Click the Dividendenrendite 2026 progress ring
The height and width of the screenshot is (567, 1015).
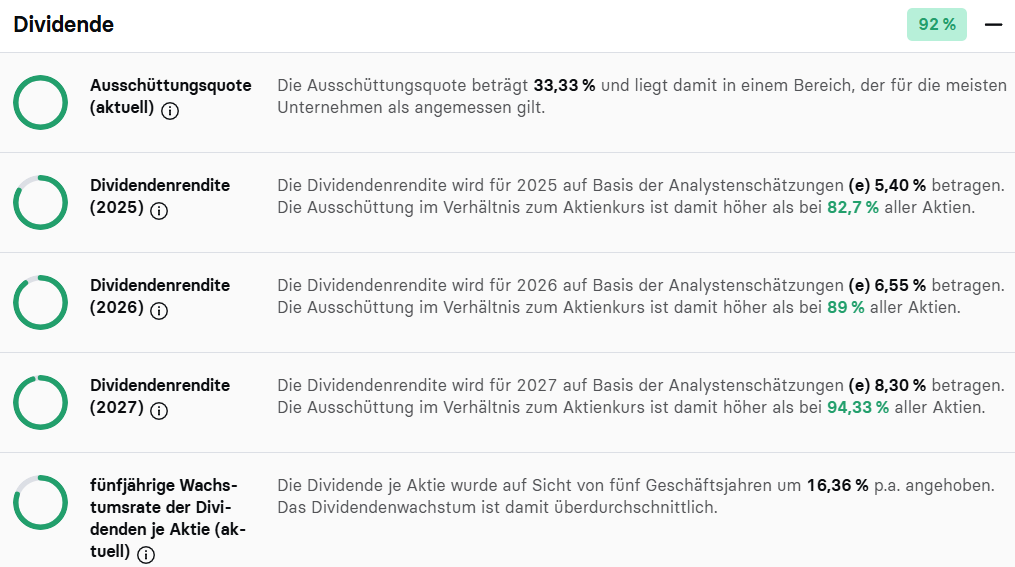[40, 302]
